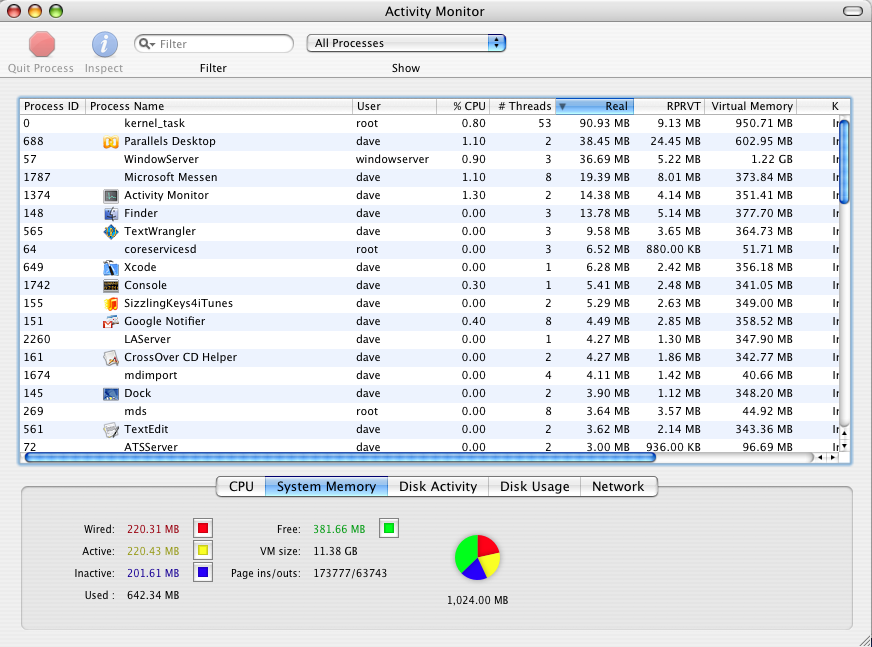Select the mds process row
872x647 pixels.
pos(428,412)
